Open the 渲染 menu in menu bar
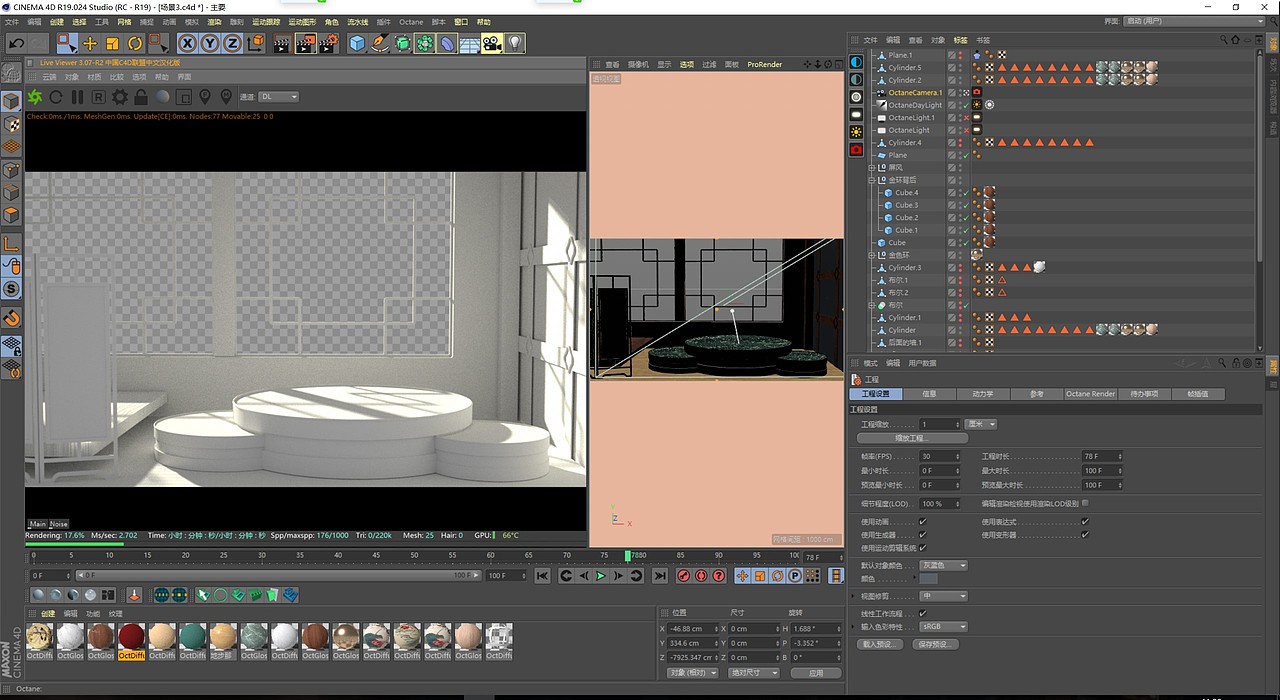Viewport: 1280px width, 700px height. 214,22
